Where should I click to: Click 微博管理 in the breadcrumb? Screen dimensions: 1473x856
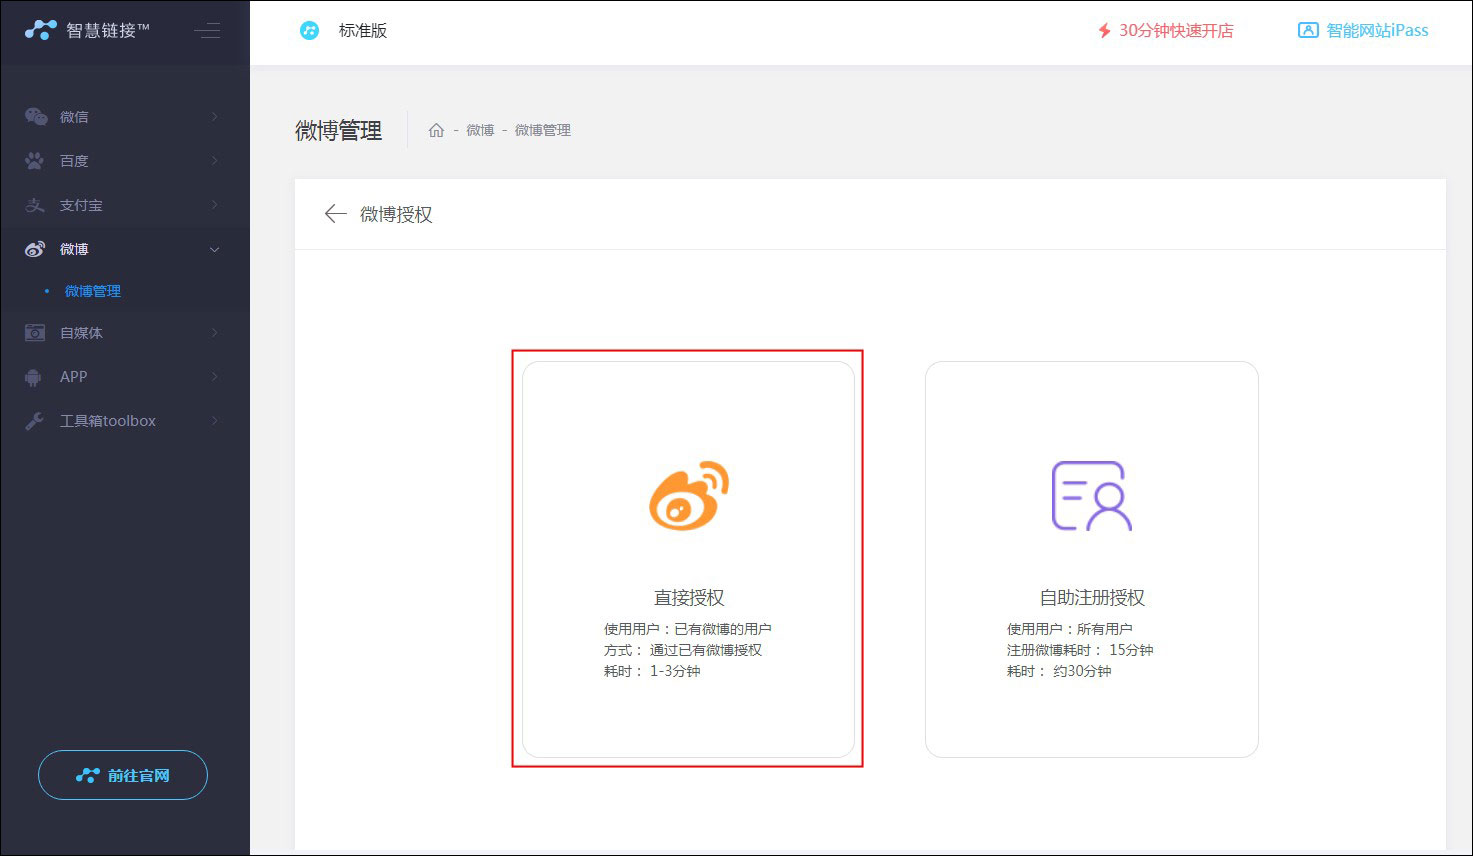[543, 130]
